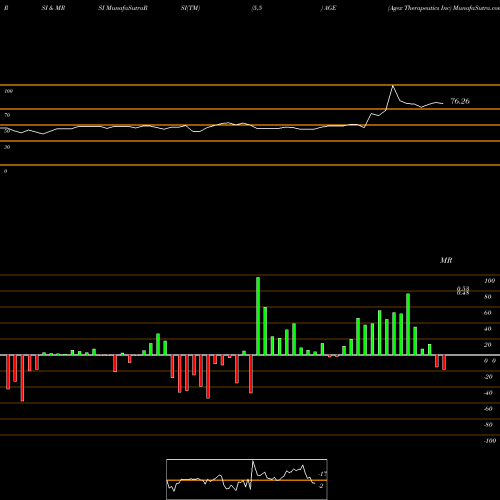Click the MR panel title label
500x500 pixels.
[446, 260]
